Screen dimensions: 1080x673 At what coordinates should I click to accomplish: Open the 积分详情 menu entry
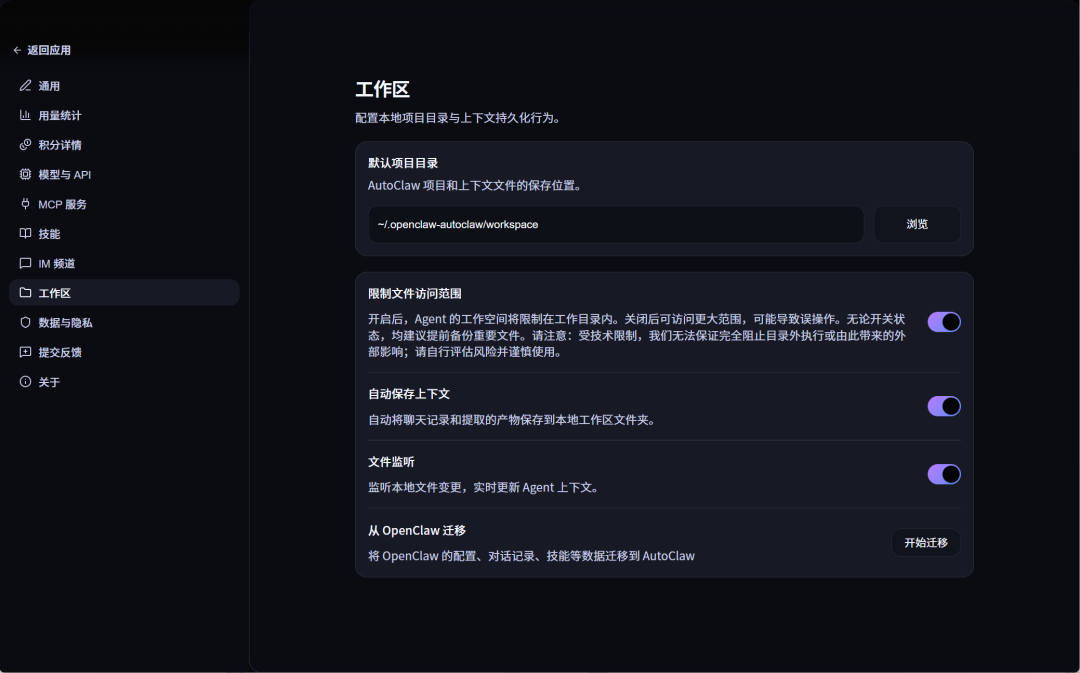tap(124, 145)
